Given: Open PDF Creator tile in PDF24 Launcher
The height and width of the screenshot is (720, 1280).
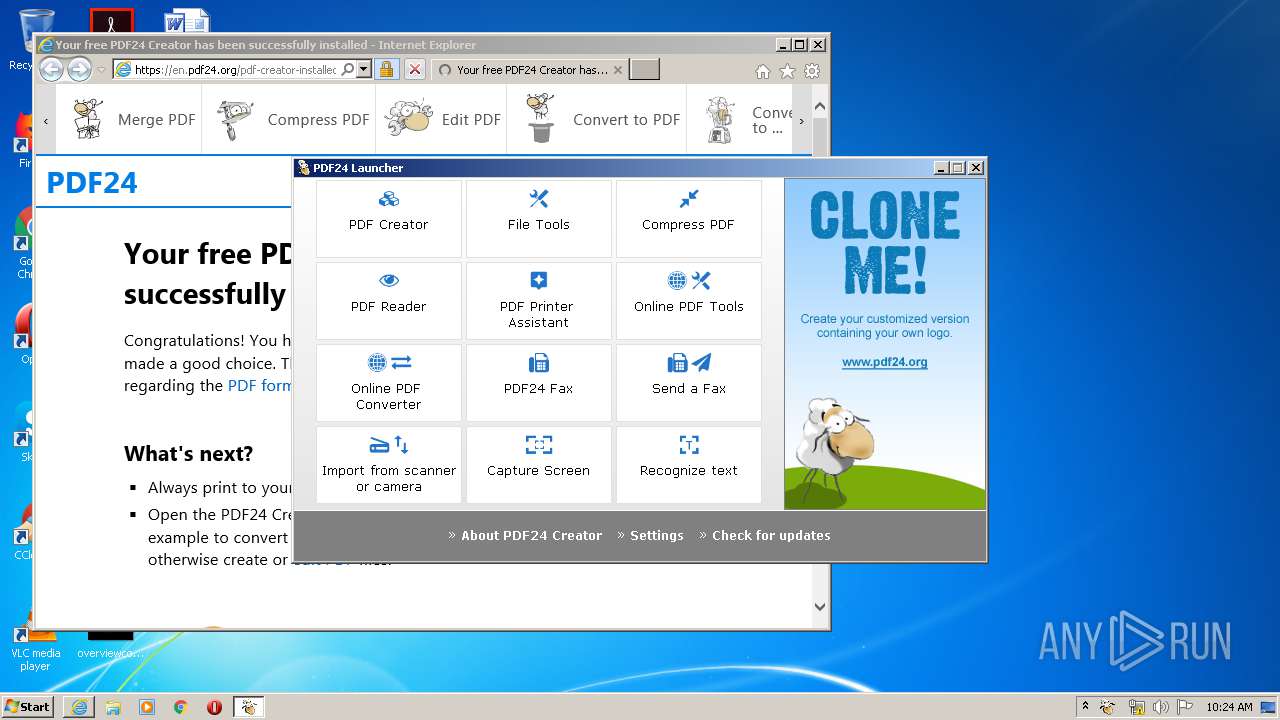Looking at the screenshot, I should pos(389,218).
